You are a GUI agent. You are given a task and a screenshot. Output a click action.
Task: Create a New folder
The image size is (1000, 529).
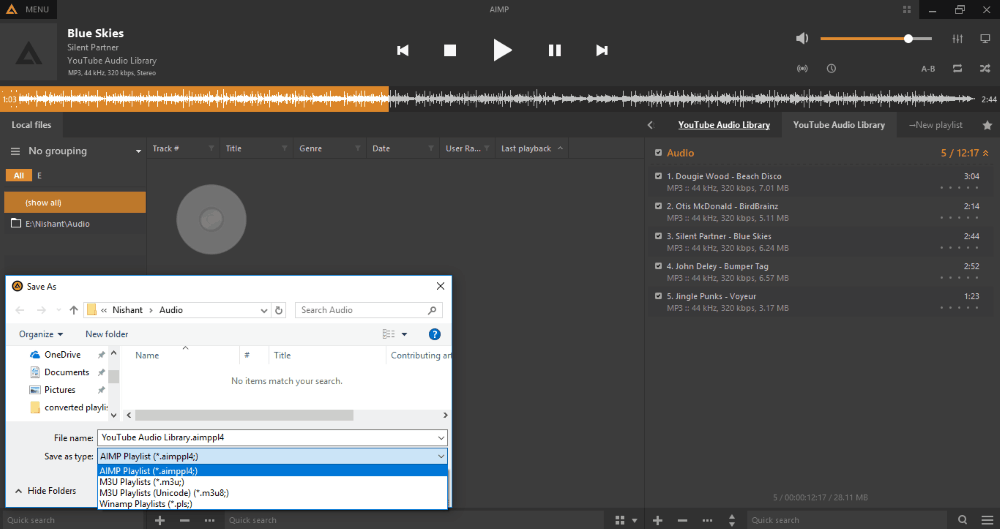point(107,334)
